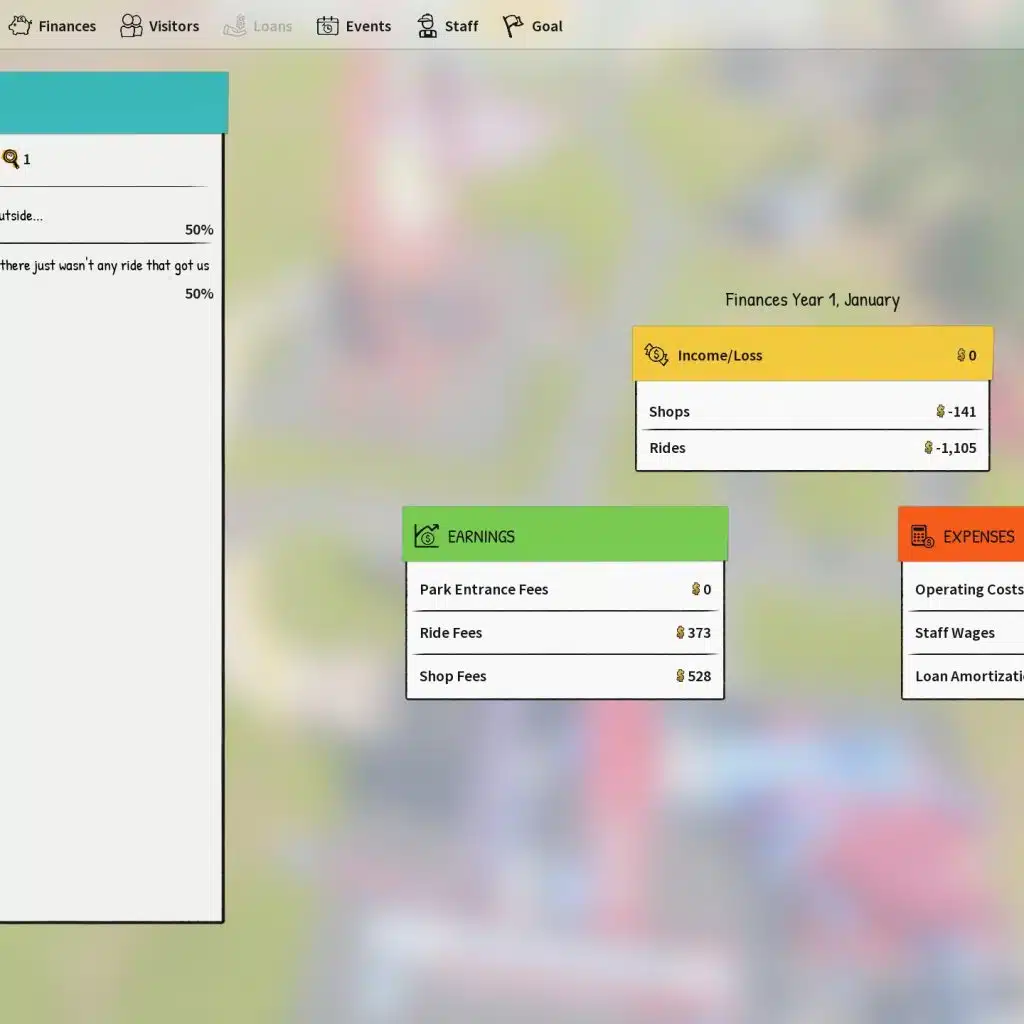Click the Shop Fees earnings row
Viewport: 1024px width, 1024px height.
[565, 676]
